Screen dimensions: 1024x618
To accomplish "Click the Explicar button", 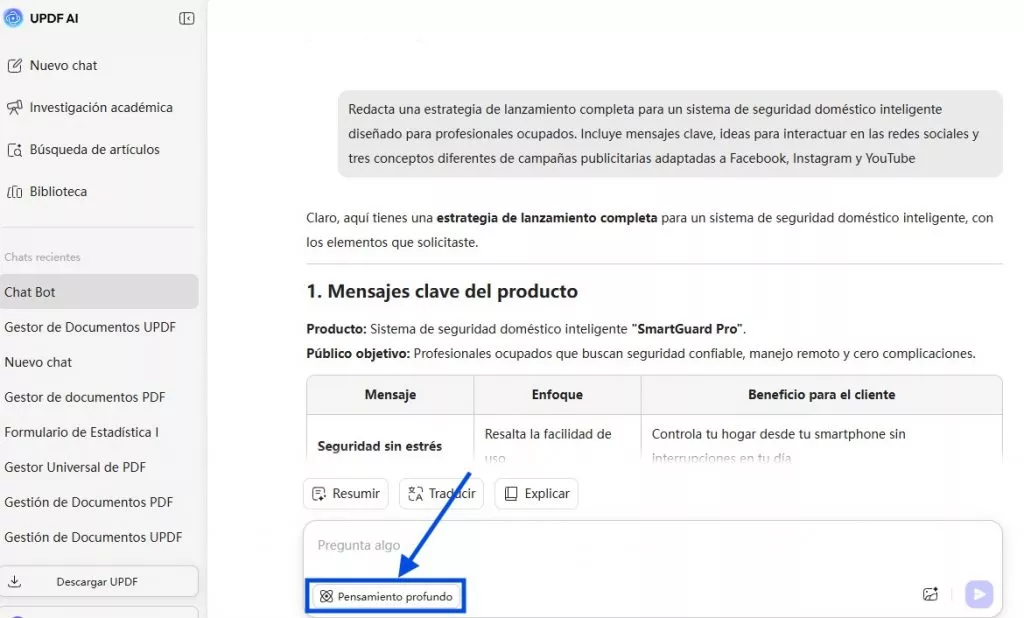I will pos(537,494).
